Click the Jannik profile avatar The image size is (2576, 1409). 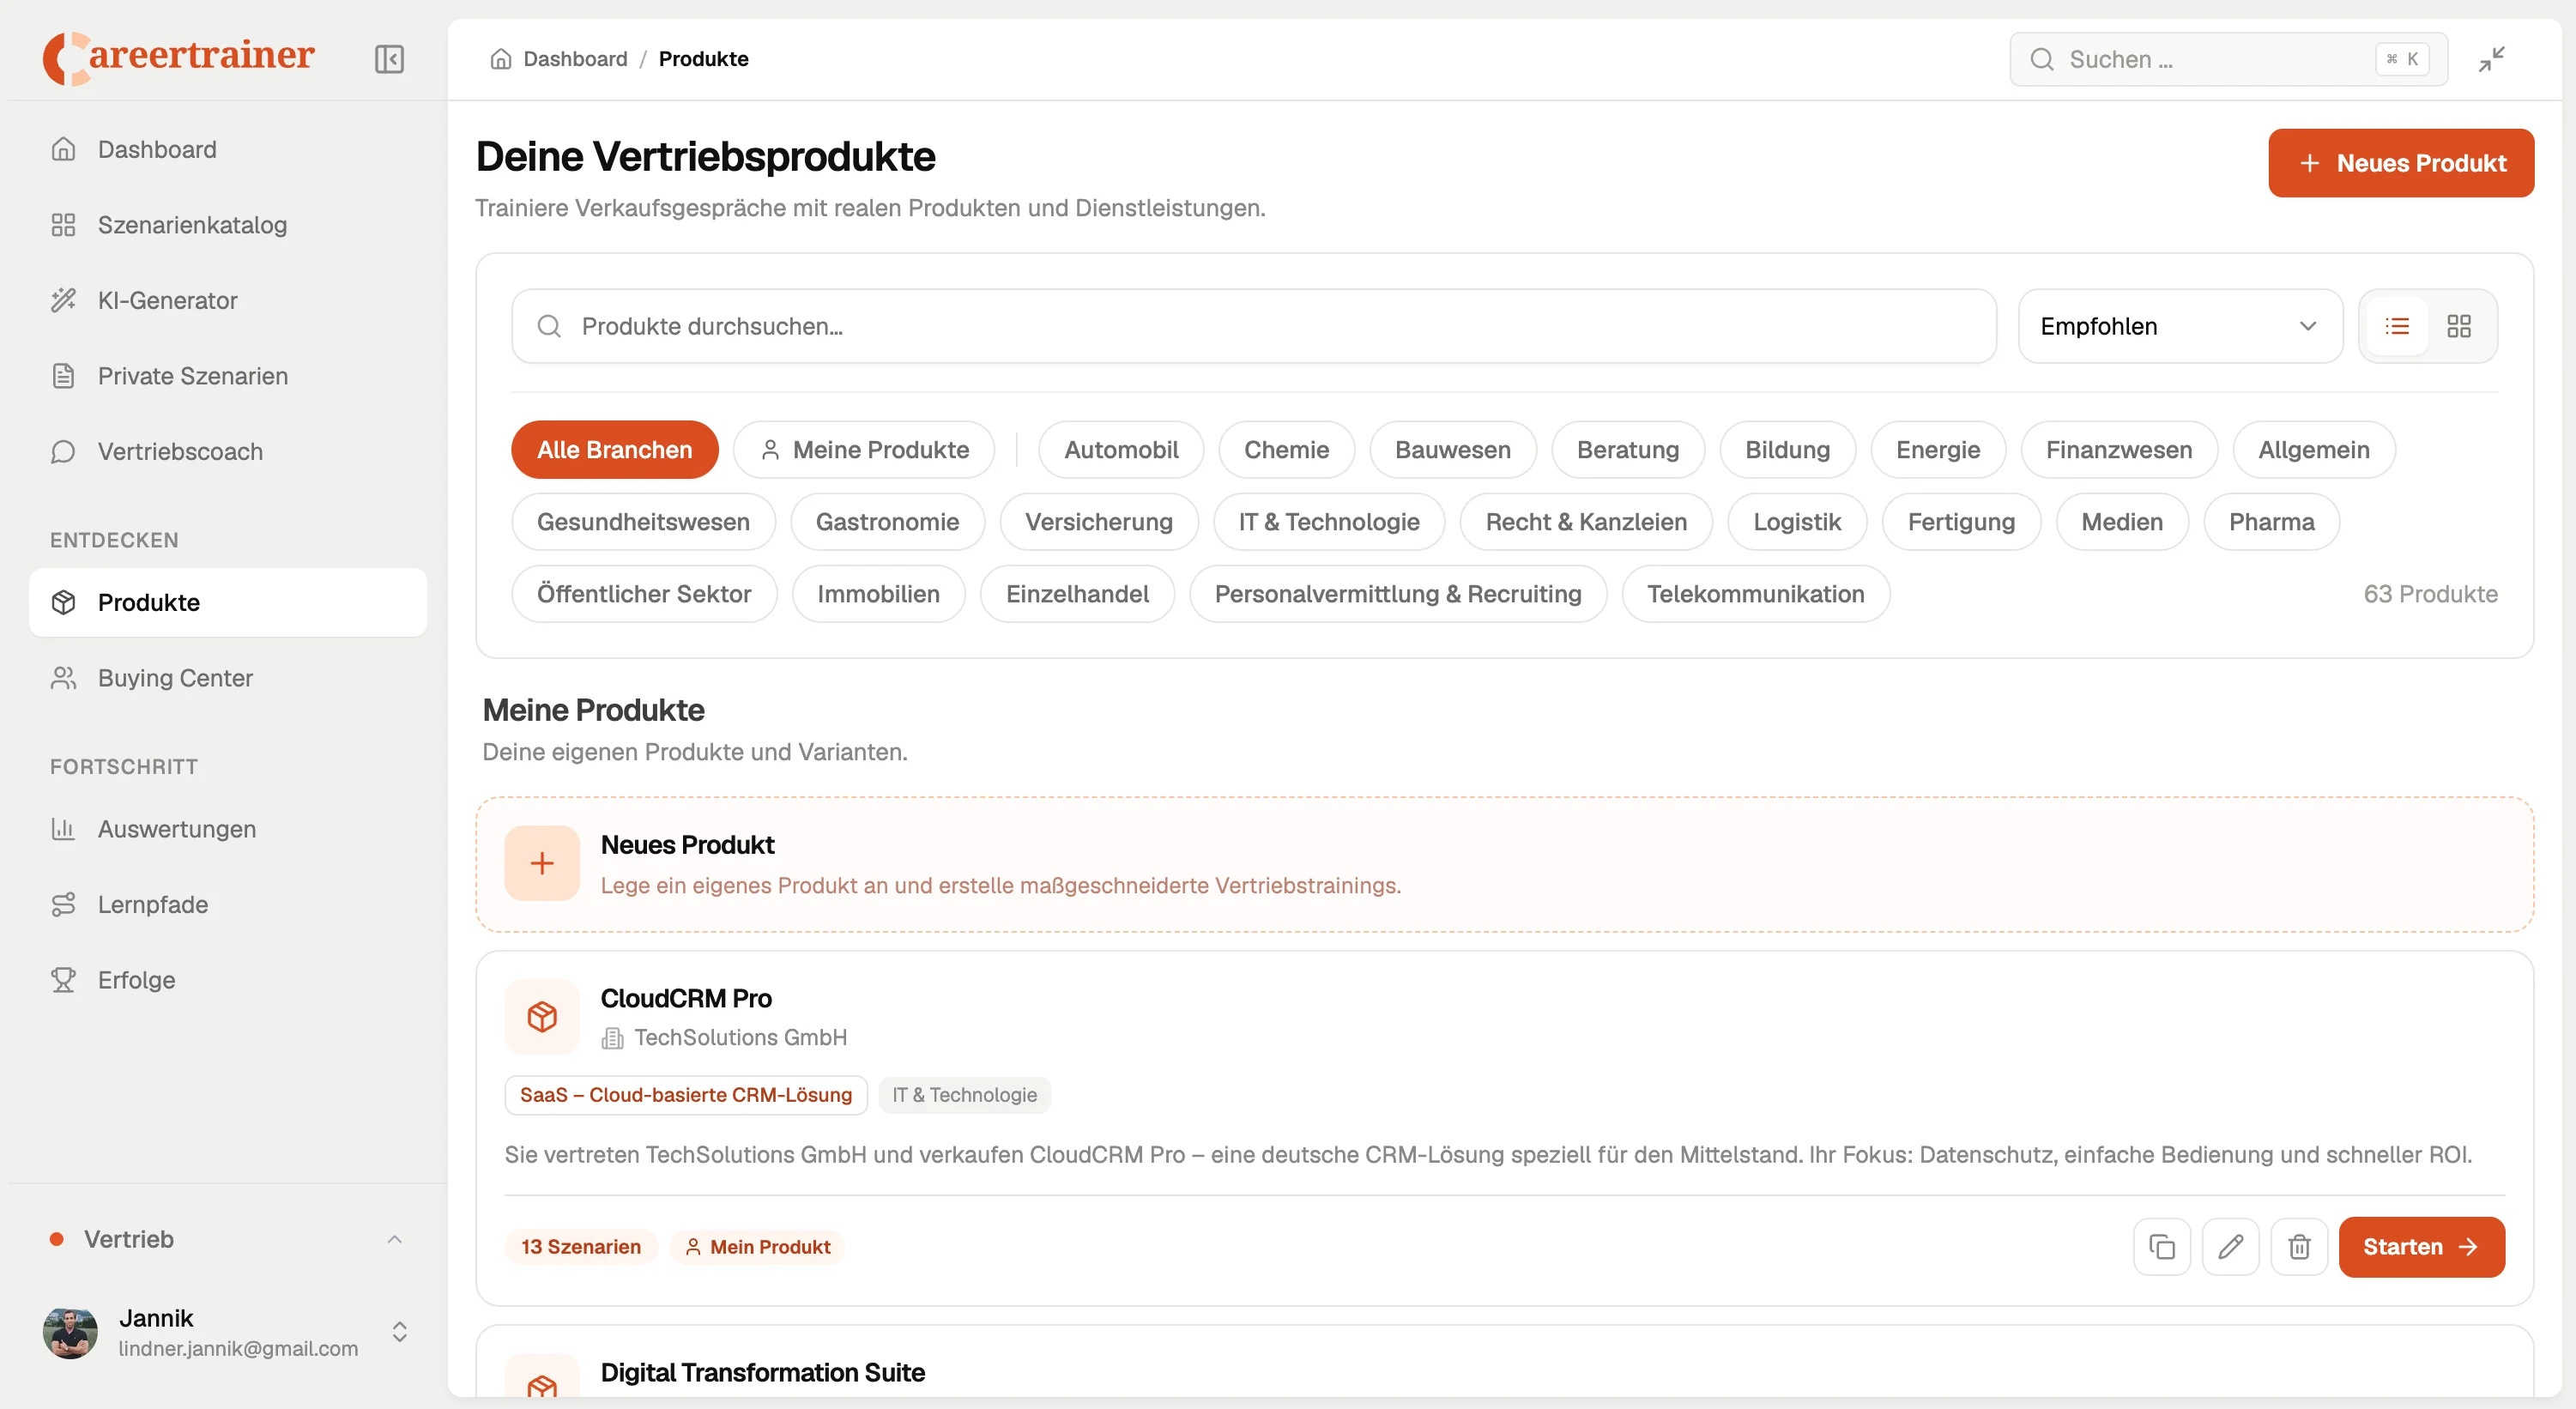click(x=70, y=1332)
